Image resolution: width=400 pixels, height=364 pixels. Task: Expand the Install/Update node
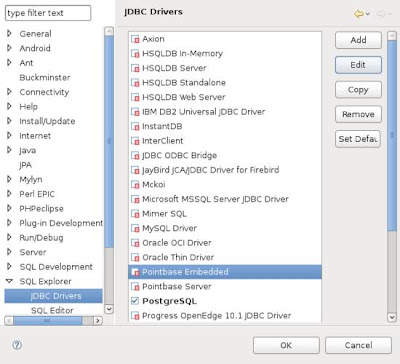coord(9,121)
